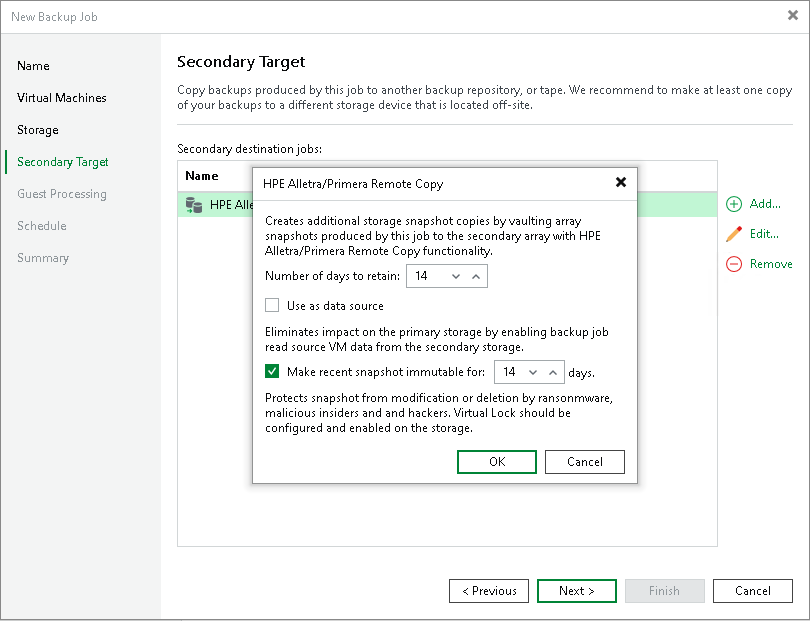Click the 'New Backup Job' window title
This screenshot has width=810, height=621.
[54, 17]
